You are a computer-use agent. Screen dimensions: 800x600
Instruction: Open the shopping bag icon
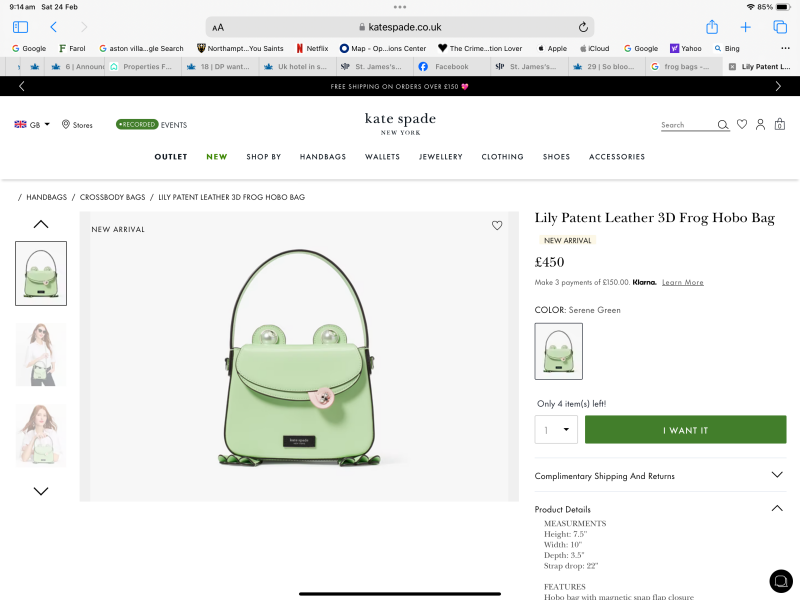pos(780,125)
